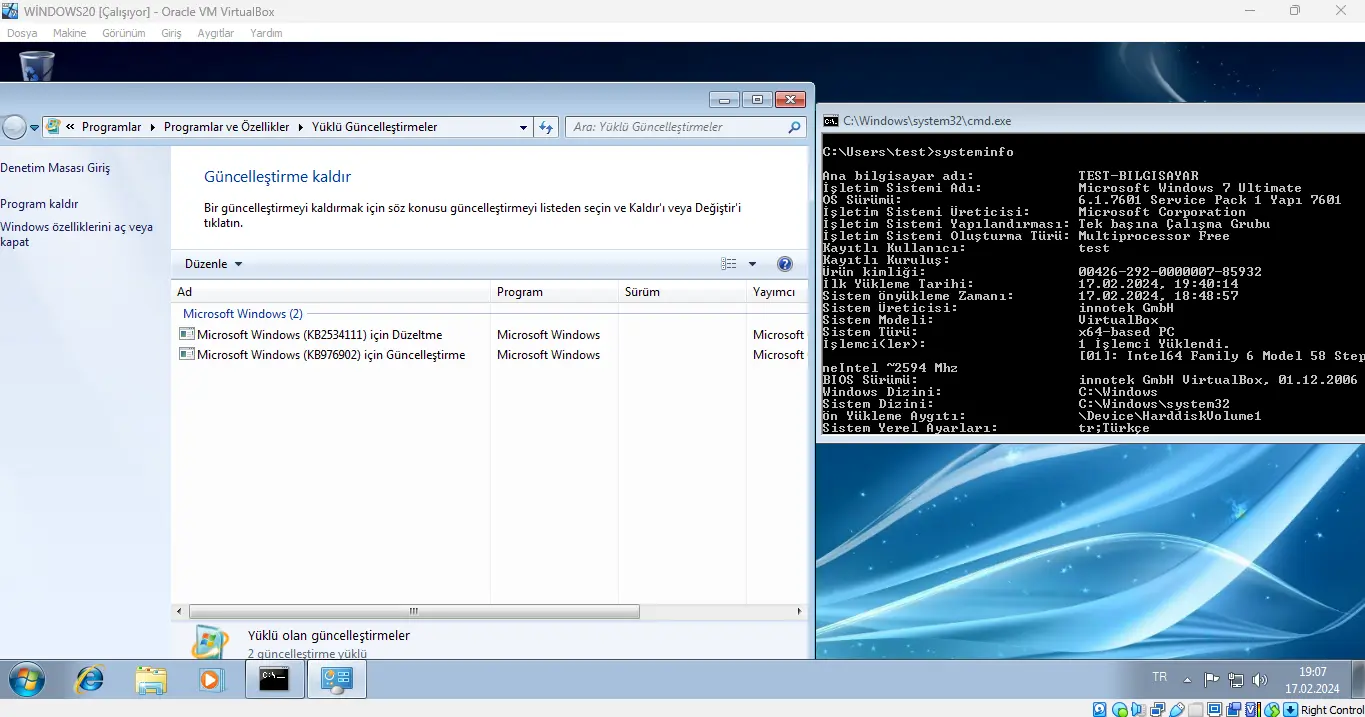Click VirtualBox mouse integration status icon

[x=1272, y=709]
